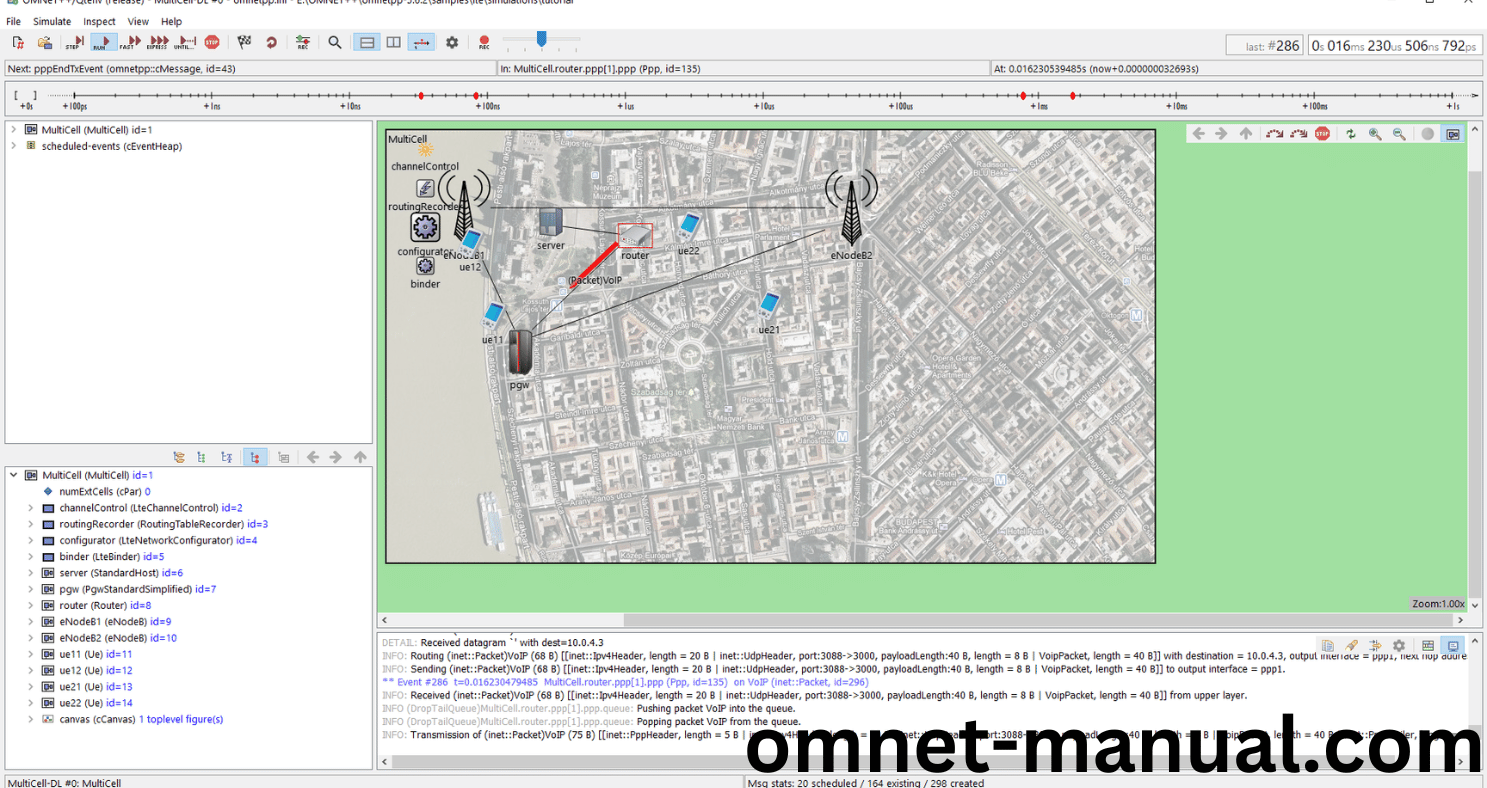
Task: Rebuild the network with the red arrow icon
Action: (x=271, y=42)
